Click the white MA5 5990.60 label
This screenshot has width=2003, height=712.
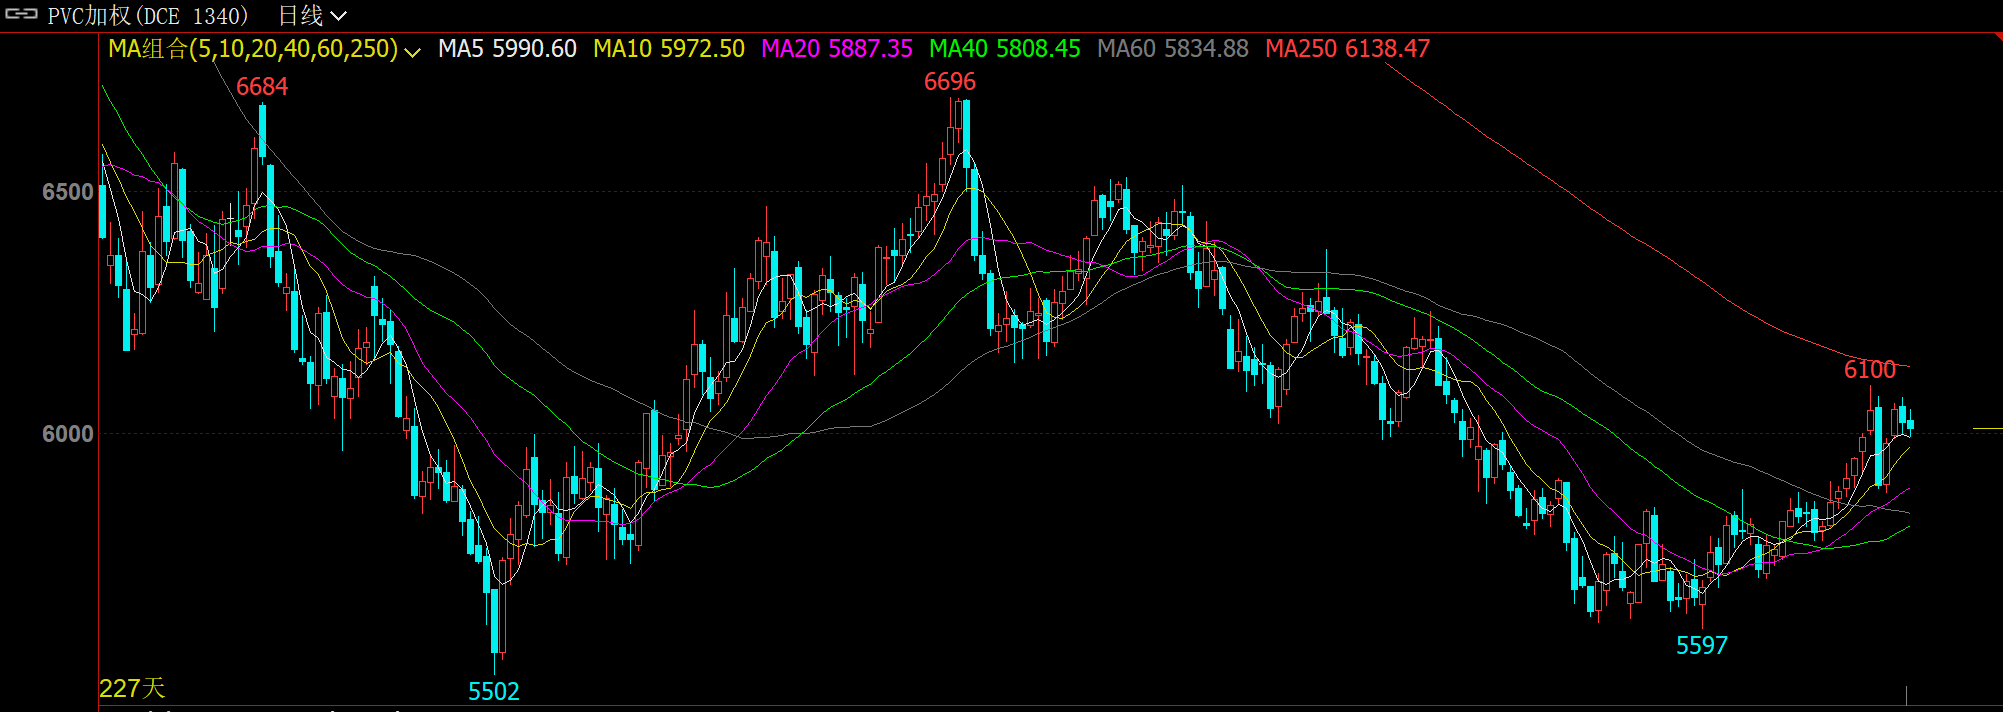[x=507, y=49]
